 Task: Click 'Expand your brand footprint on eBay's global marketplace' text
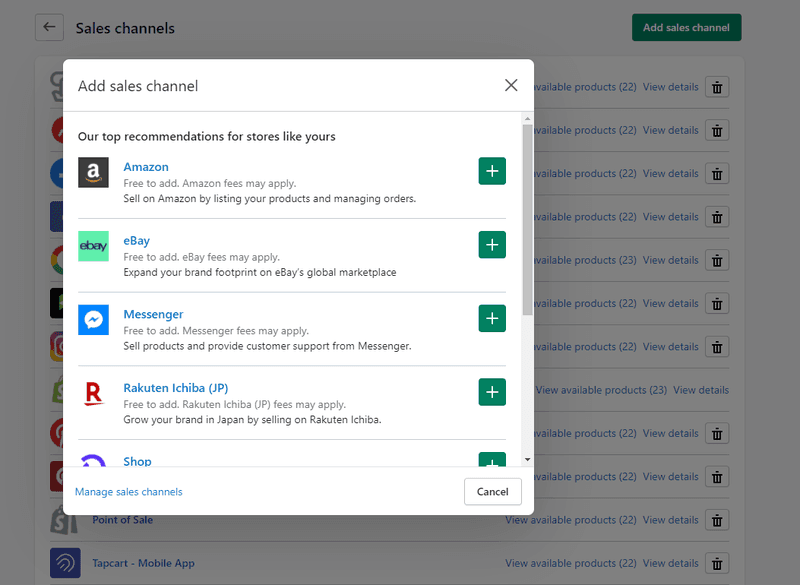[x=260, y=272]
